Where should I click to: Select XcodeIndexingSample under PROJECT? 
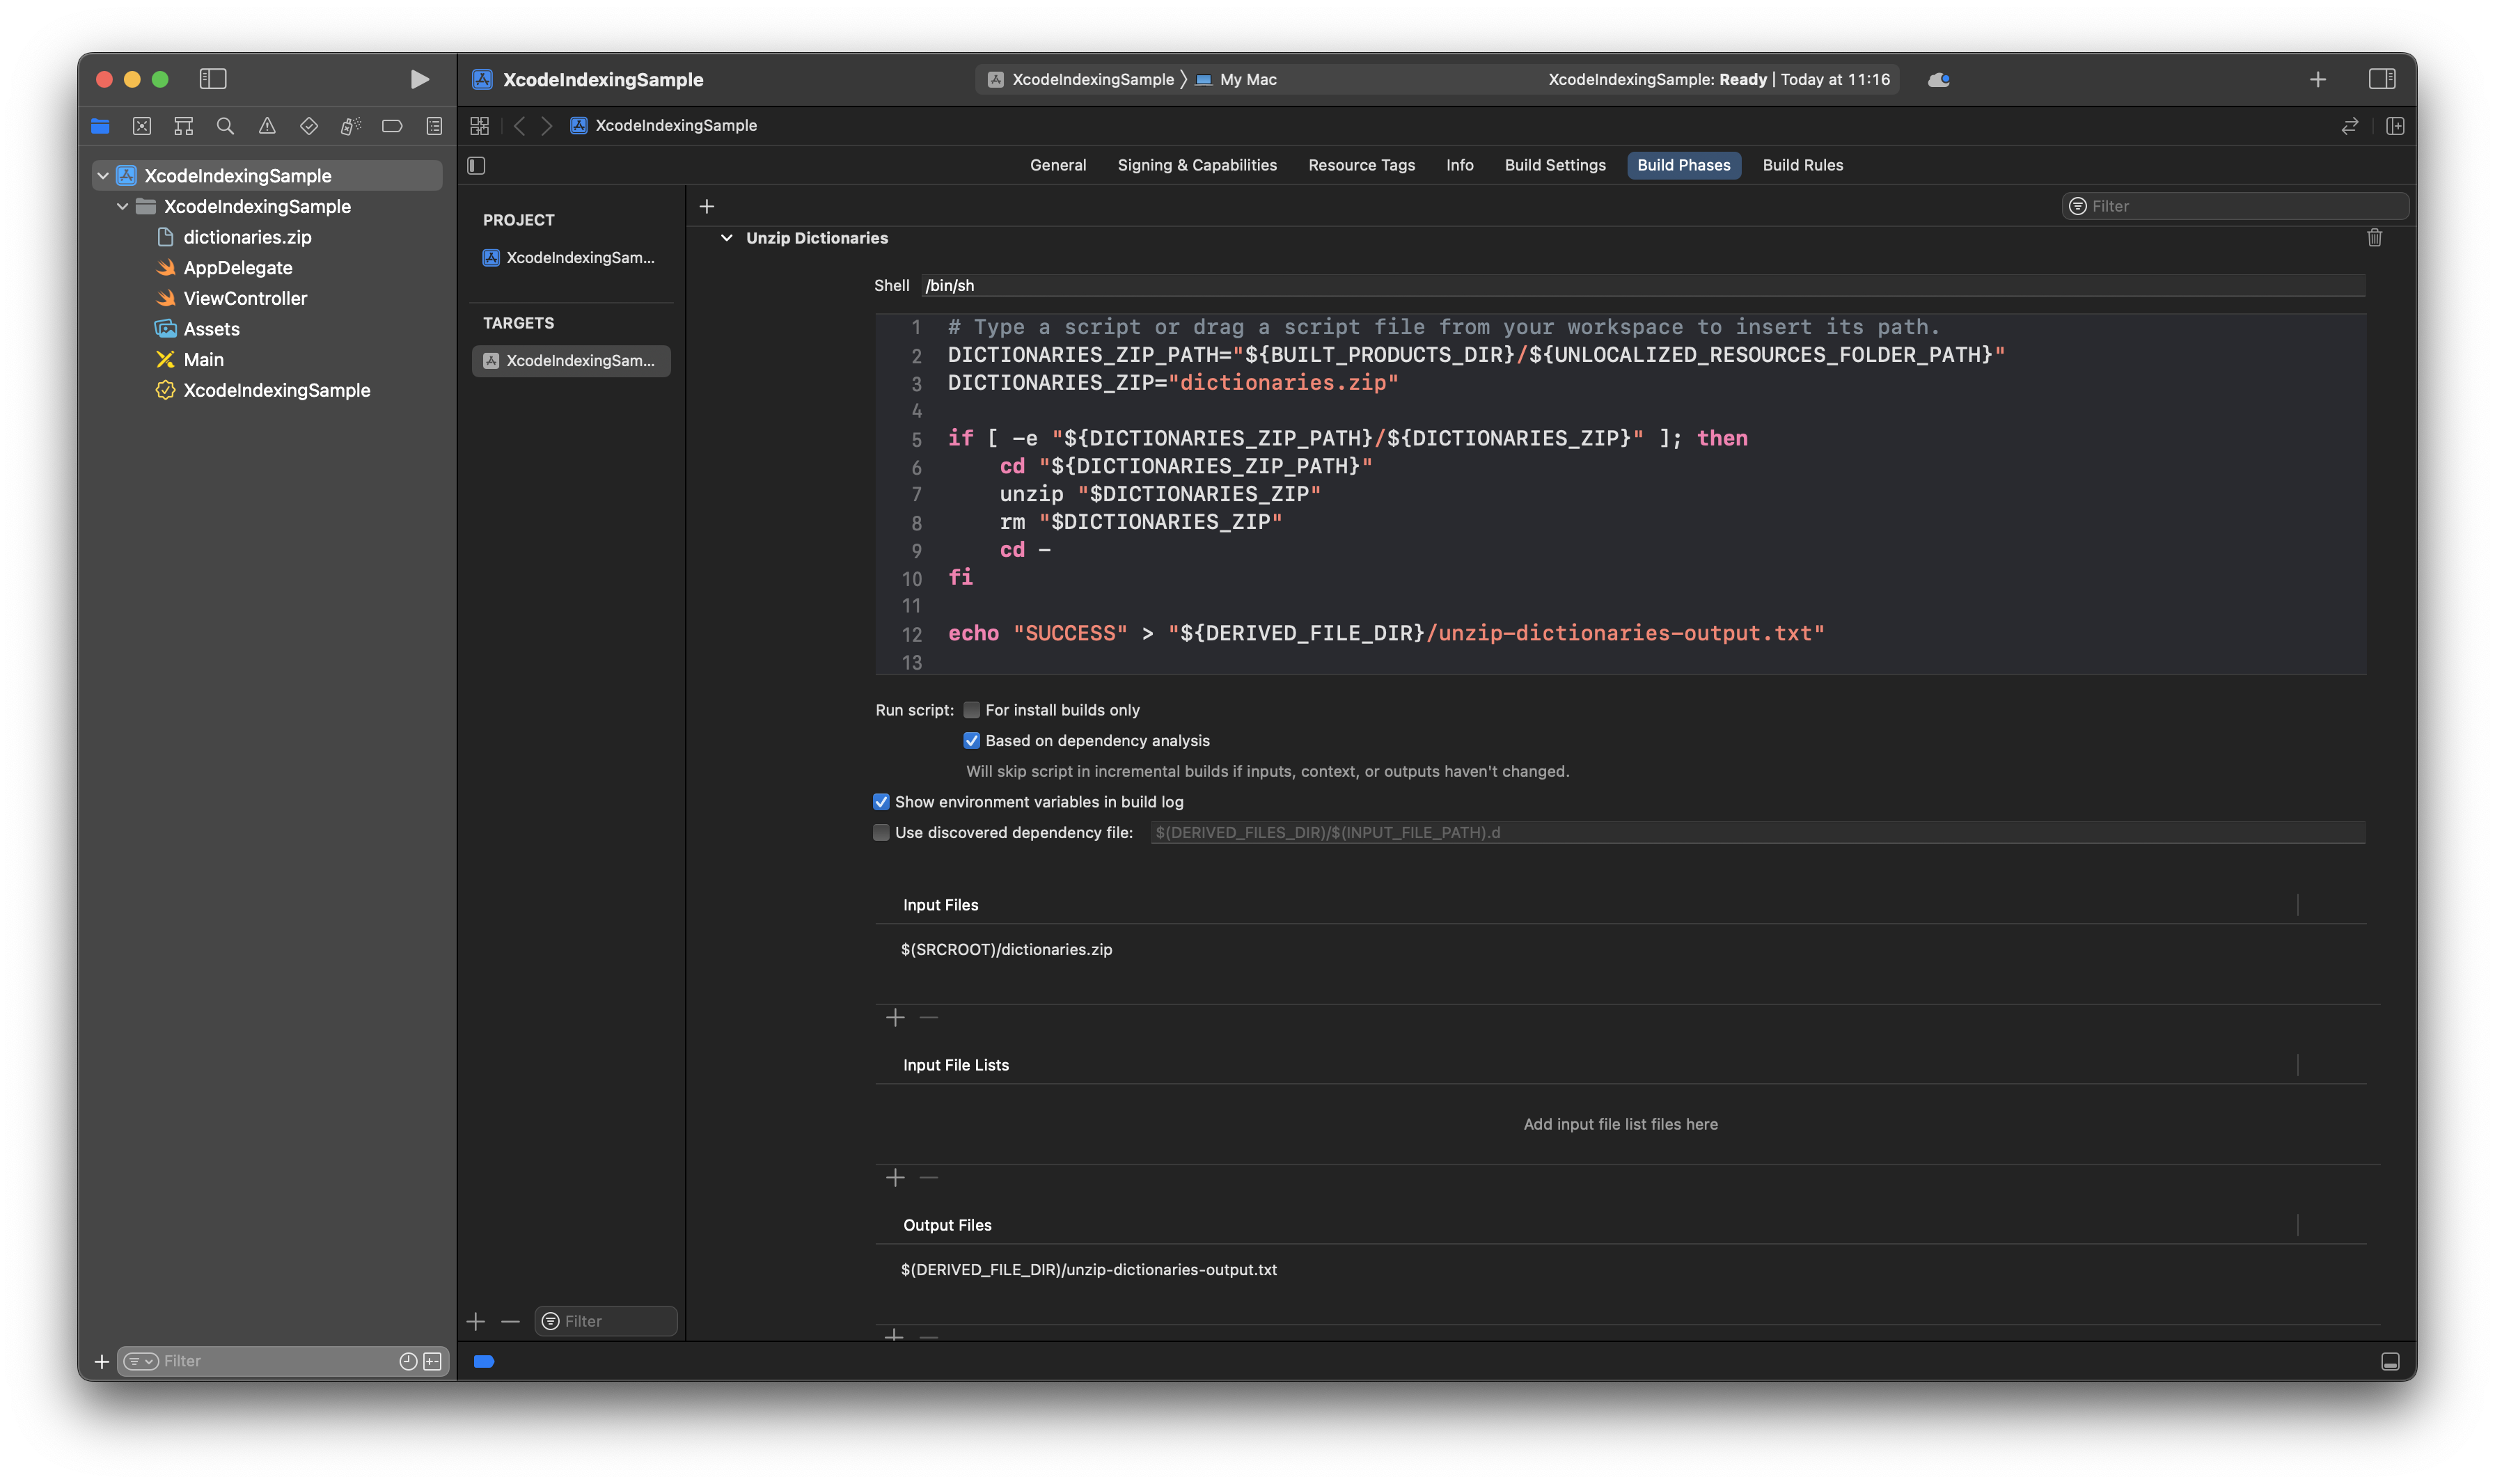coord(570,258)
